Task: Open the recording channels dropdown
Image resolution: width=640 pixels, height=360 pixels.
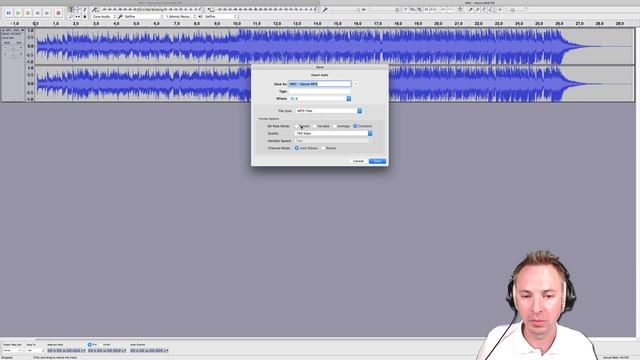Action: [181, 17]
